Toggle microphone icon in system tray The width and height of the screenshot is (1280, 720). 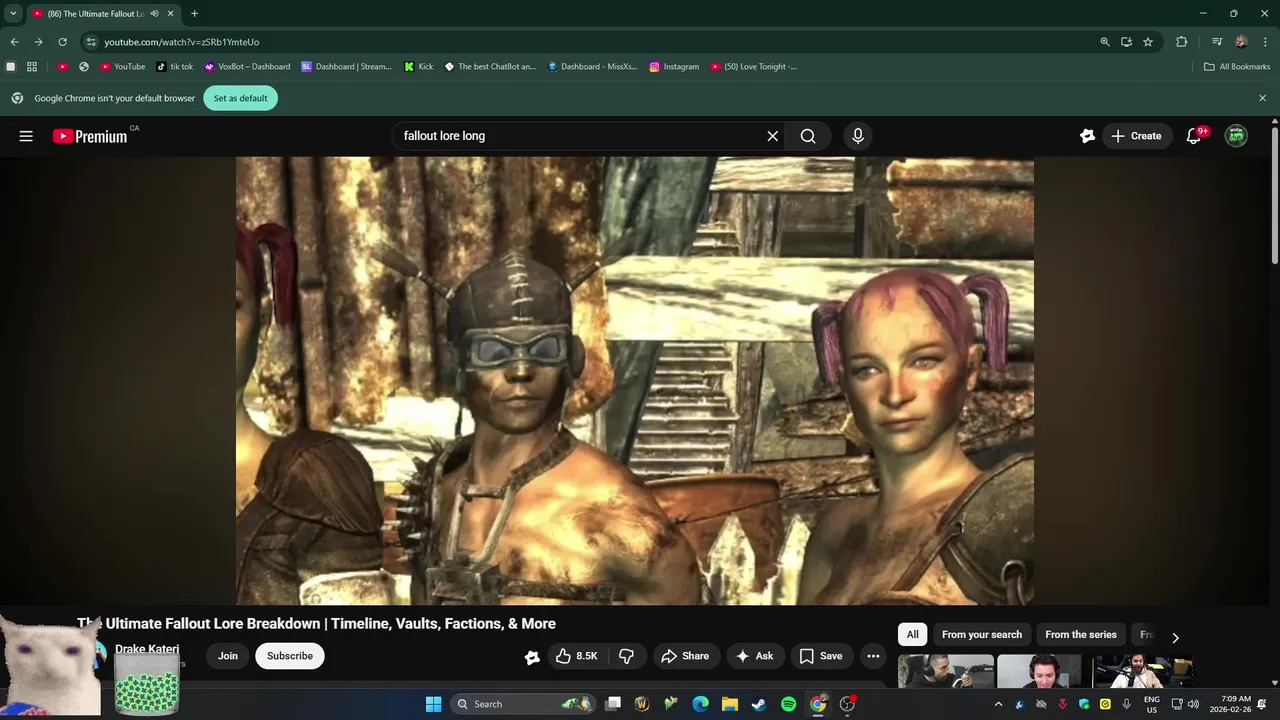coord(1126,704)
